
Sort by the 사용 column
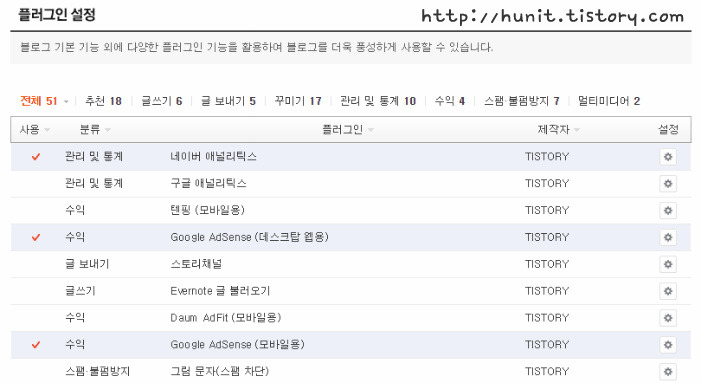pyautogui.click(x=34, y=130)
